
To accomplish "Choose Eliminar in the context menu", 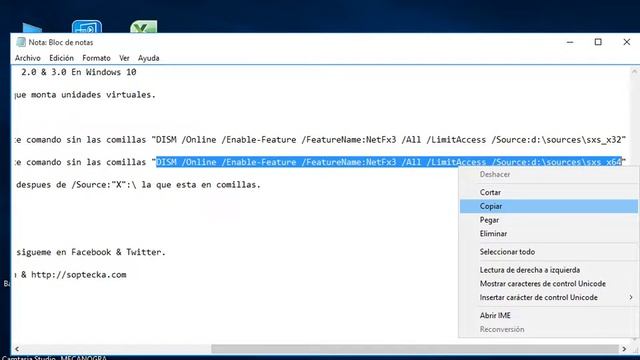I will [549, 234].
